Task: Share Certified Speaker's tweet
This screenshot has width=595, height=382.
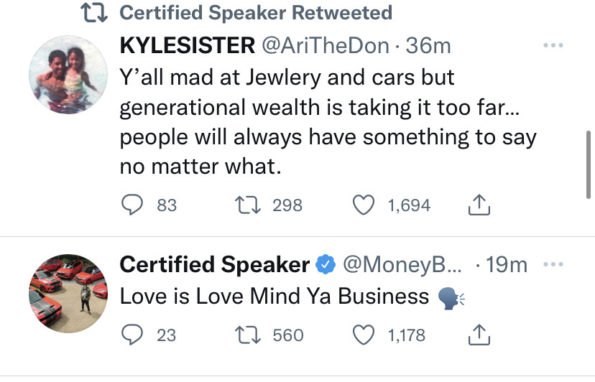Action: point(479,335)
